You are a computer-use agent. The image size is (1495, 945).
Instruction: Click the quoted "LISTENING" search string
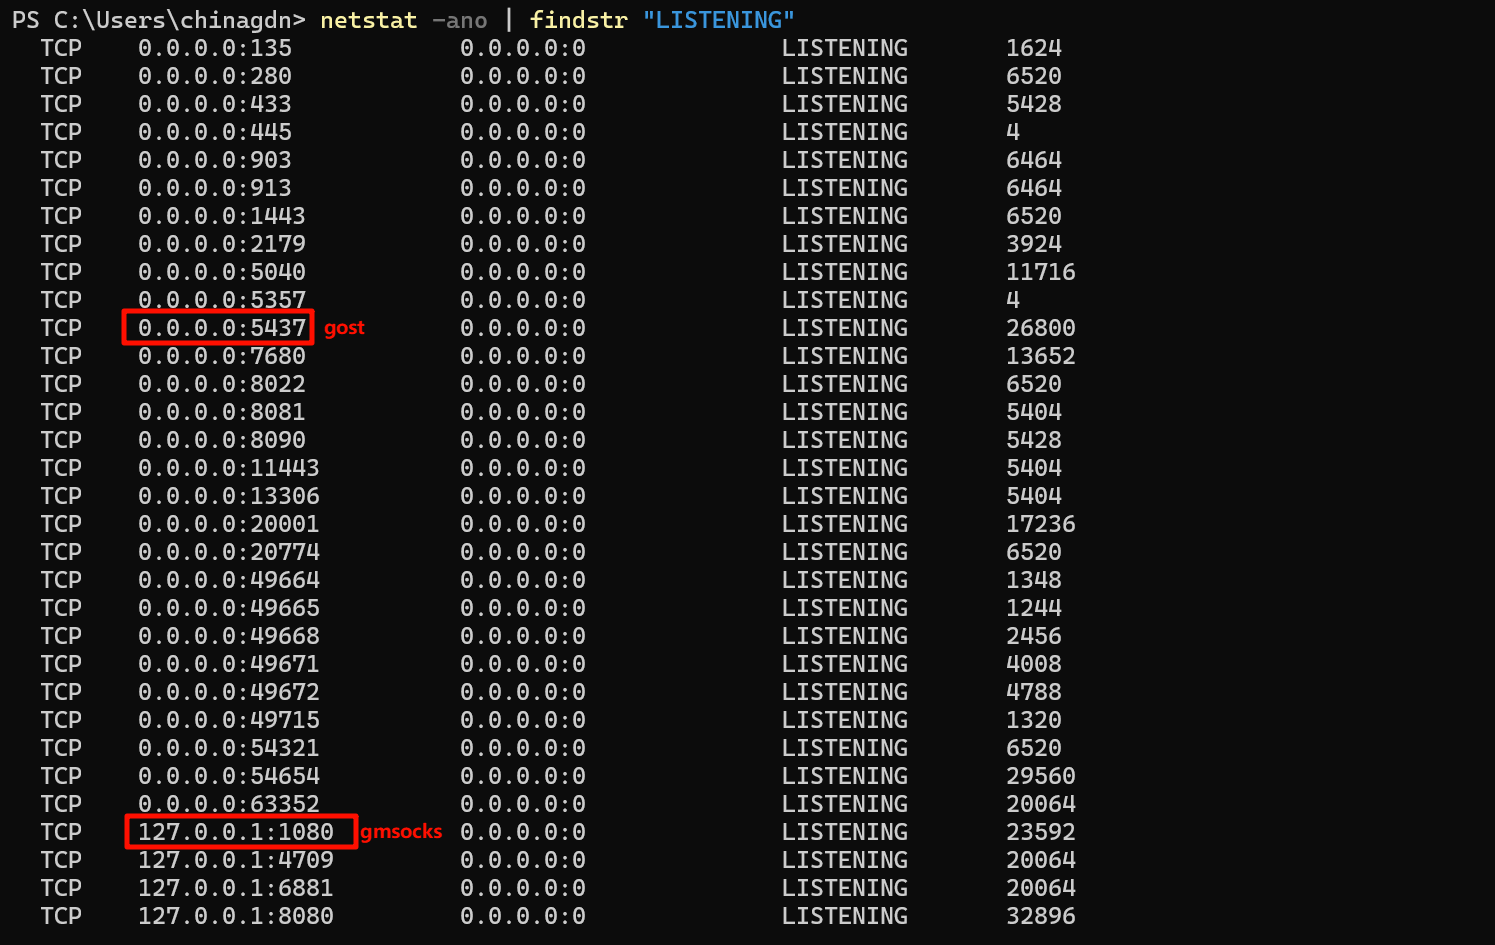pos(719,20)
